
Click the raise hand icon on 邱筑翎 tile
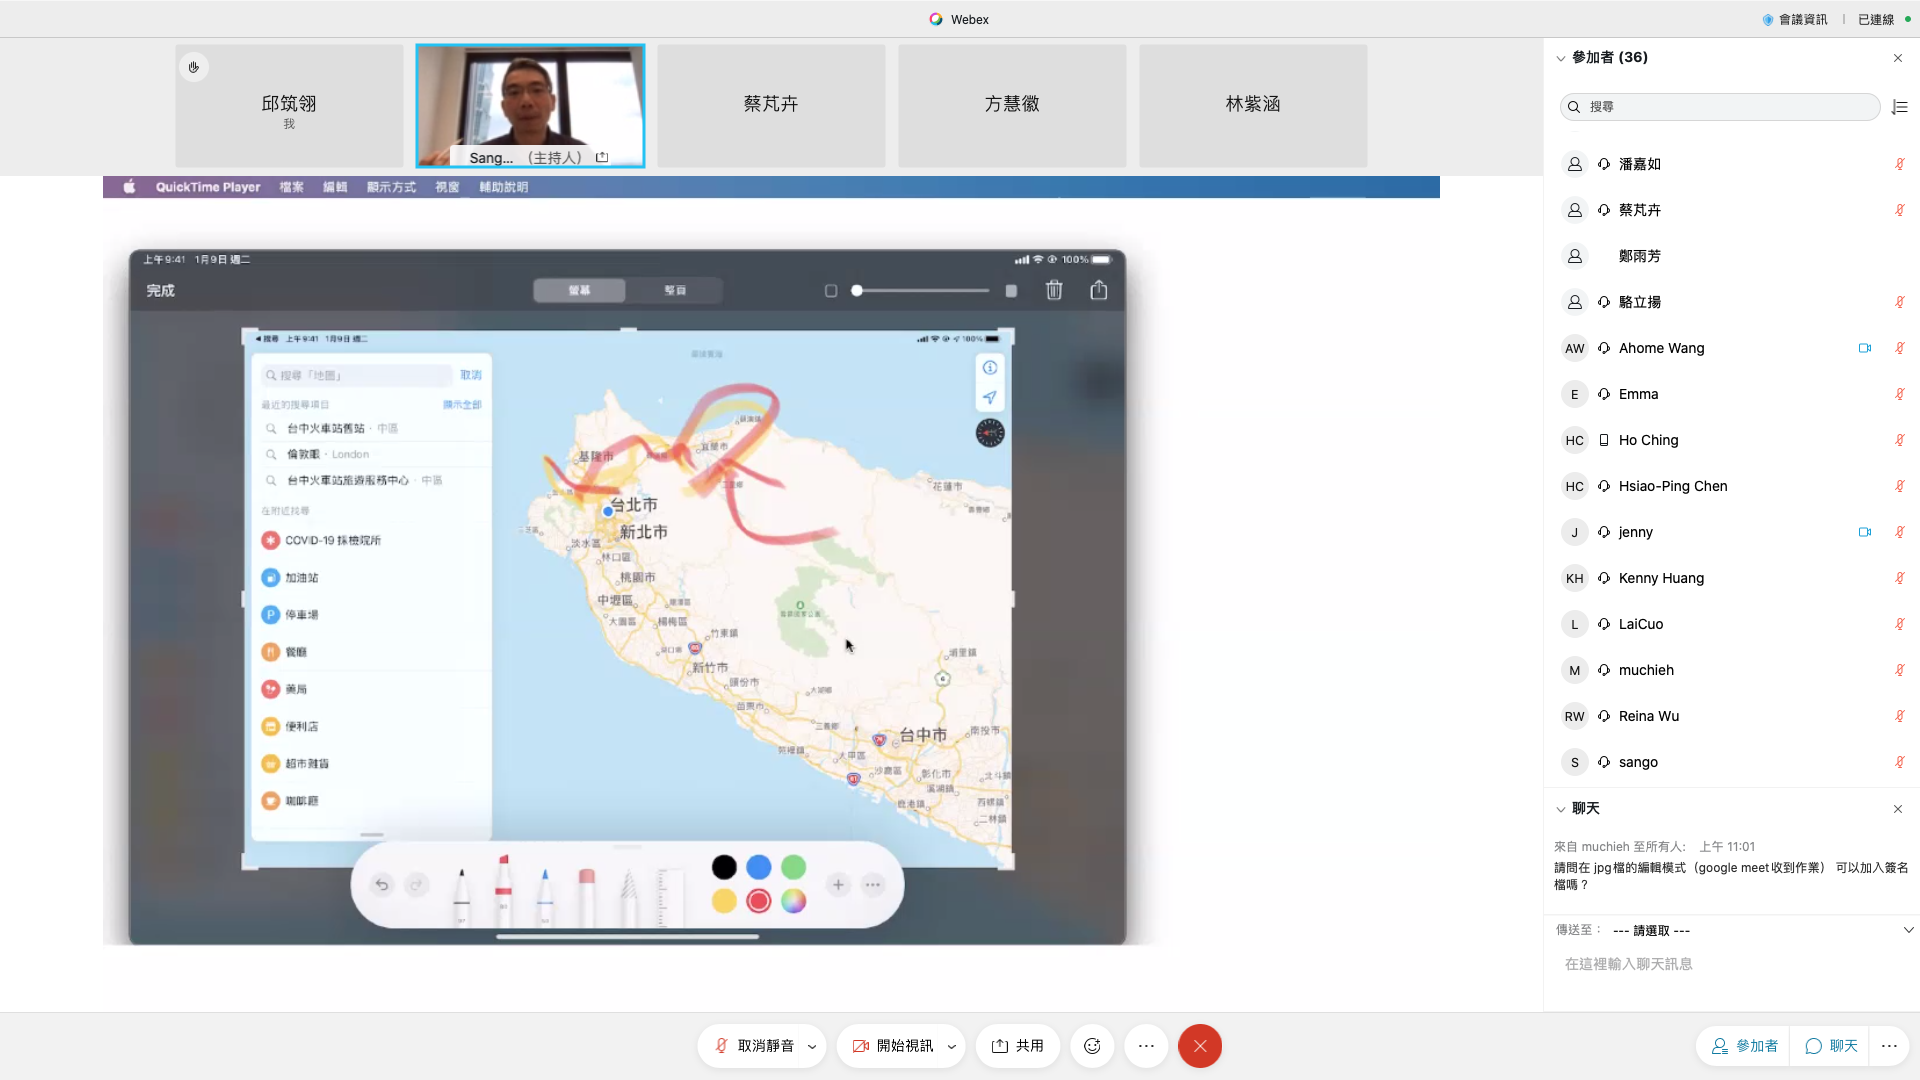194,67
